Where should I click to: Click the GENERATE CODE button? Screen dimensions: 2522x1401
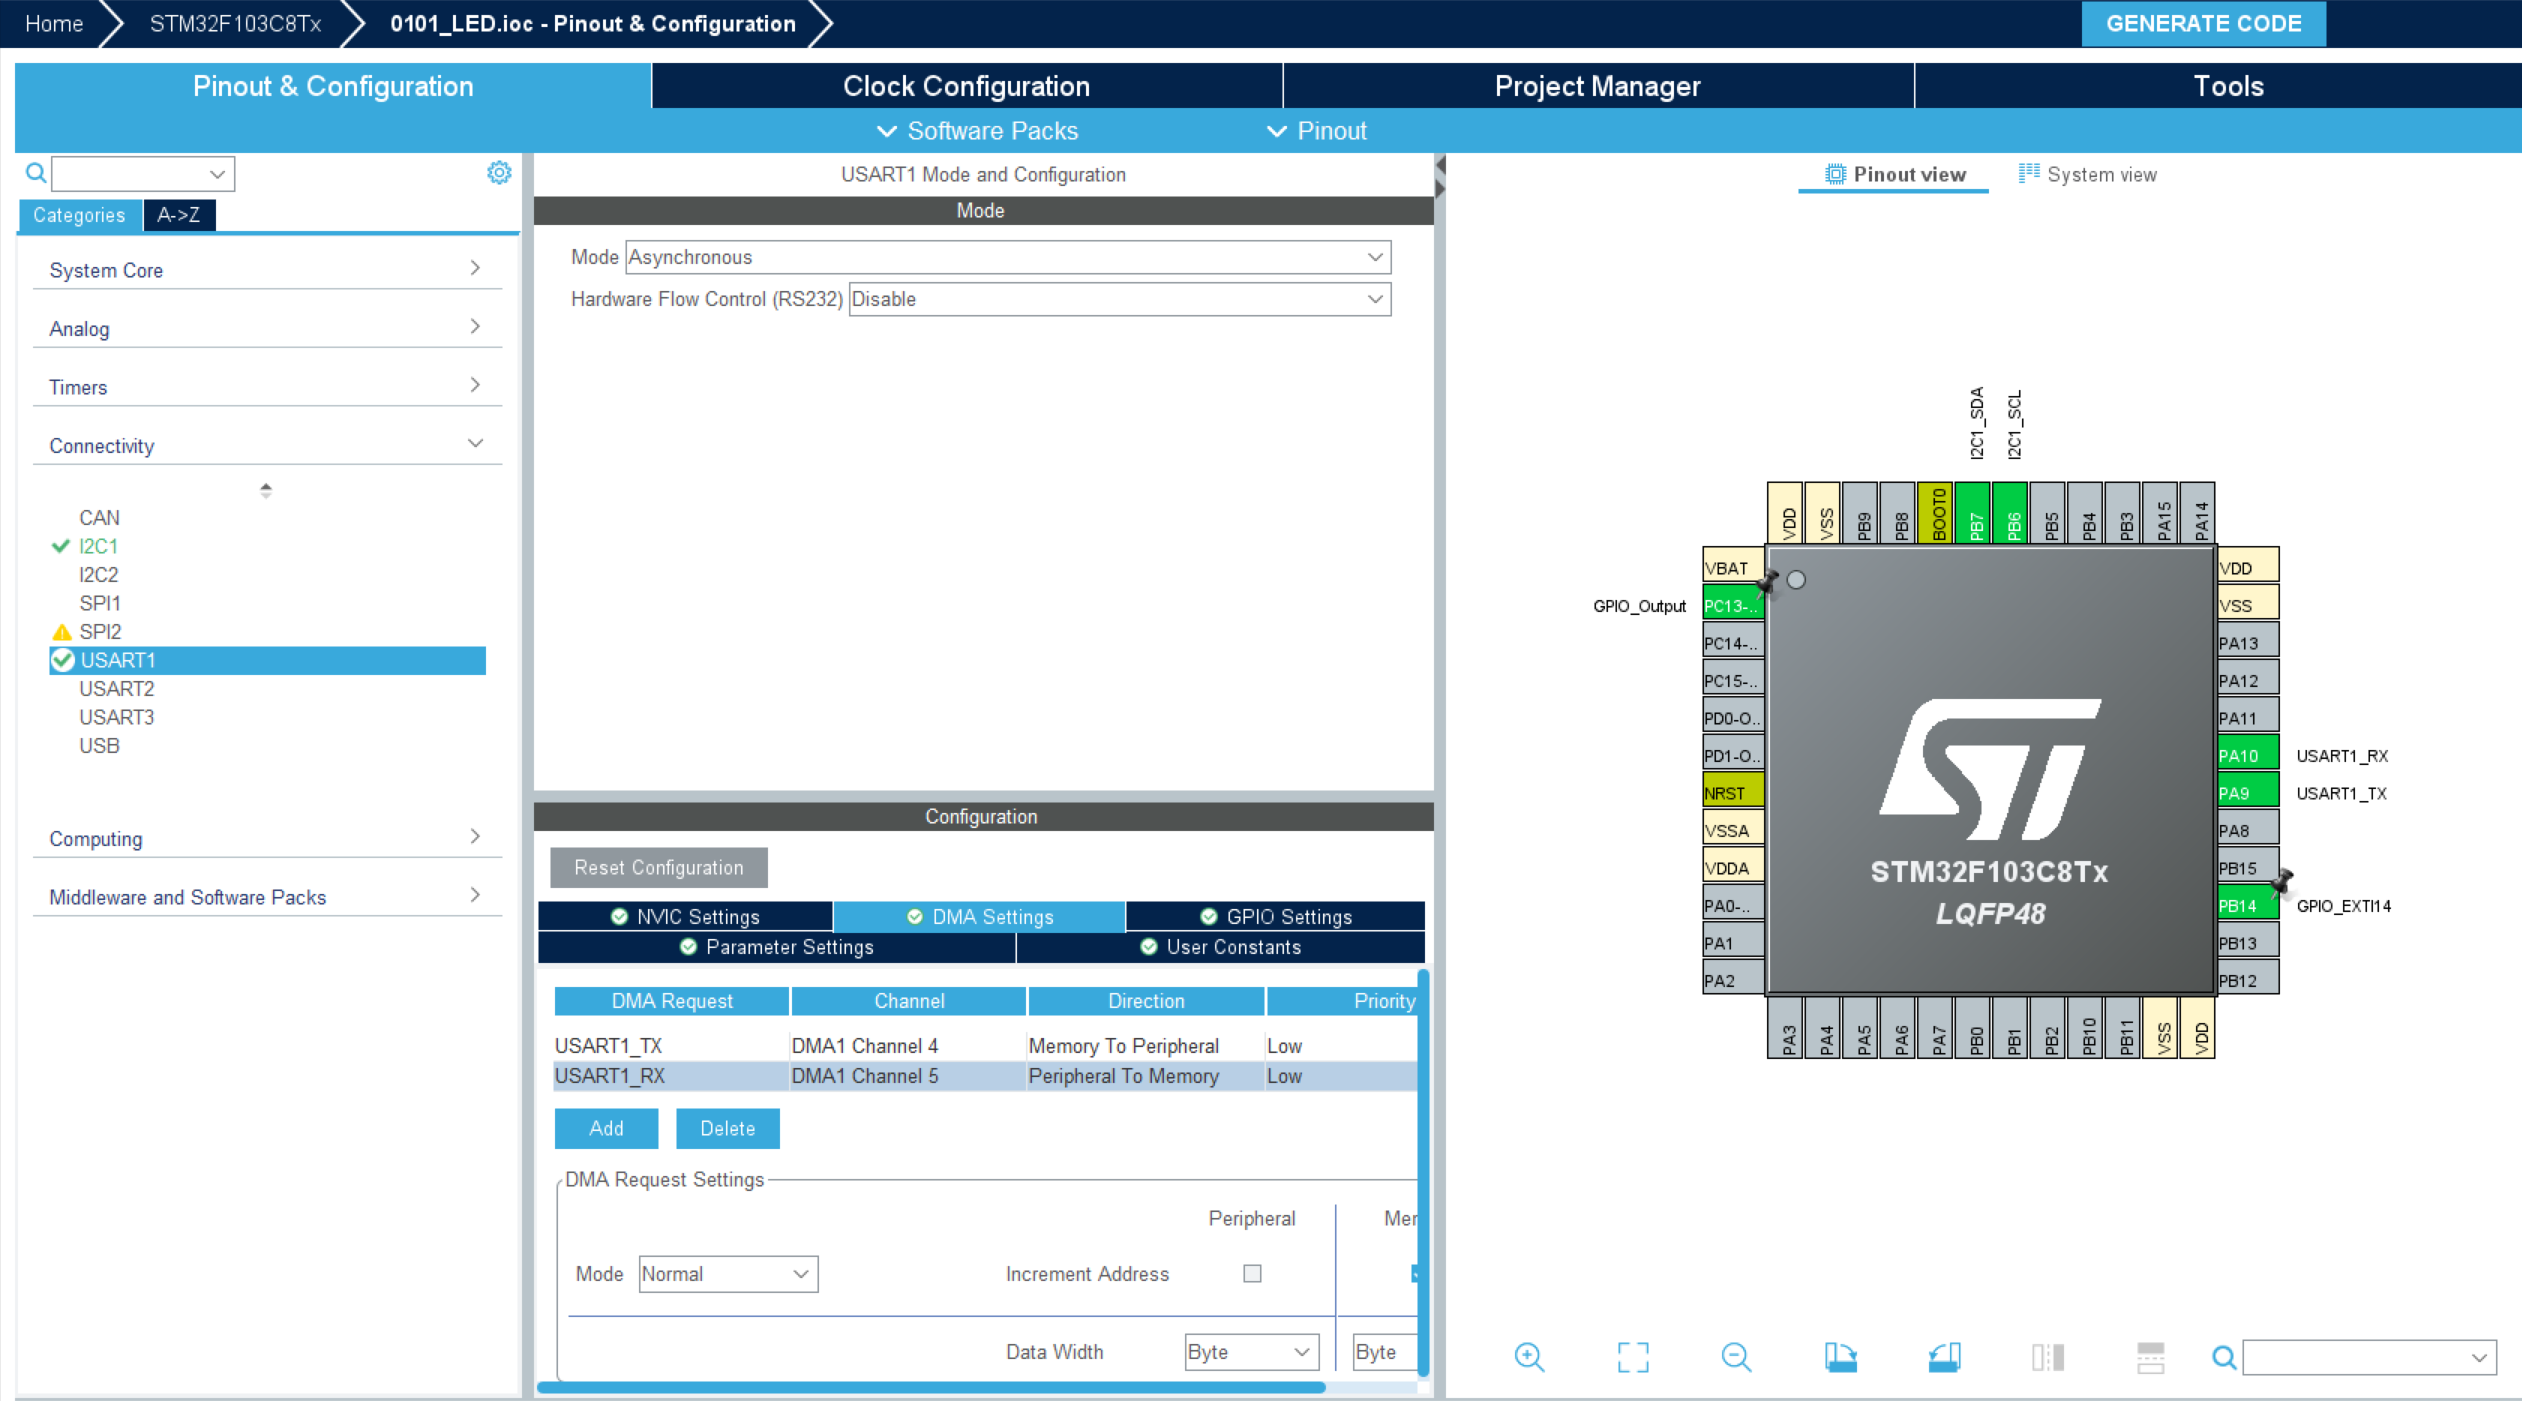[2203, 24]
